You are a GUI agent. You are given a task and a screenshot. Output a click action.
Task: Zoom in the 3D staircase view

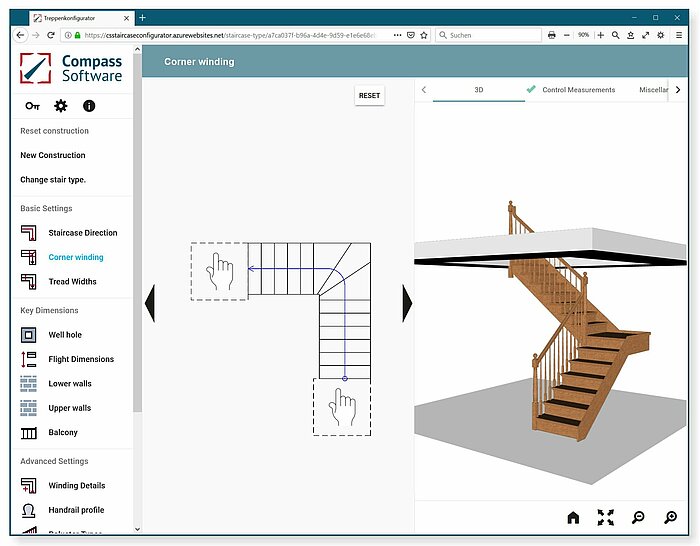click(670, 517)
